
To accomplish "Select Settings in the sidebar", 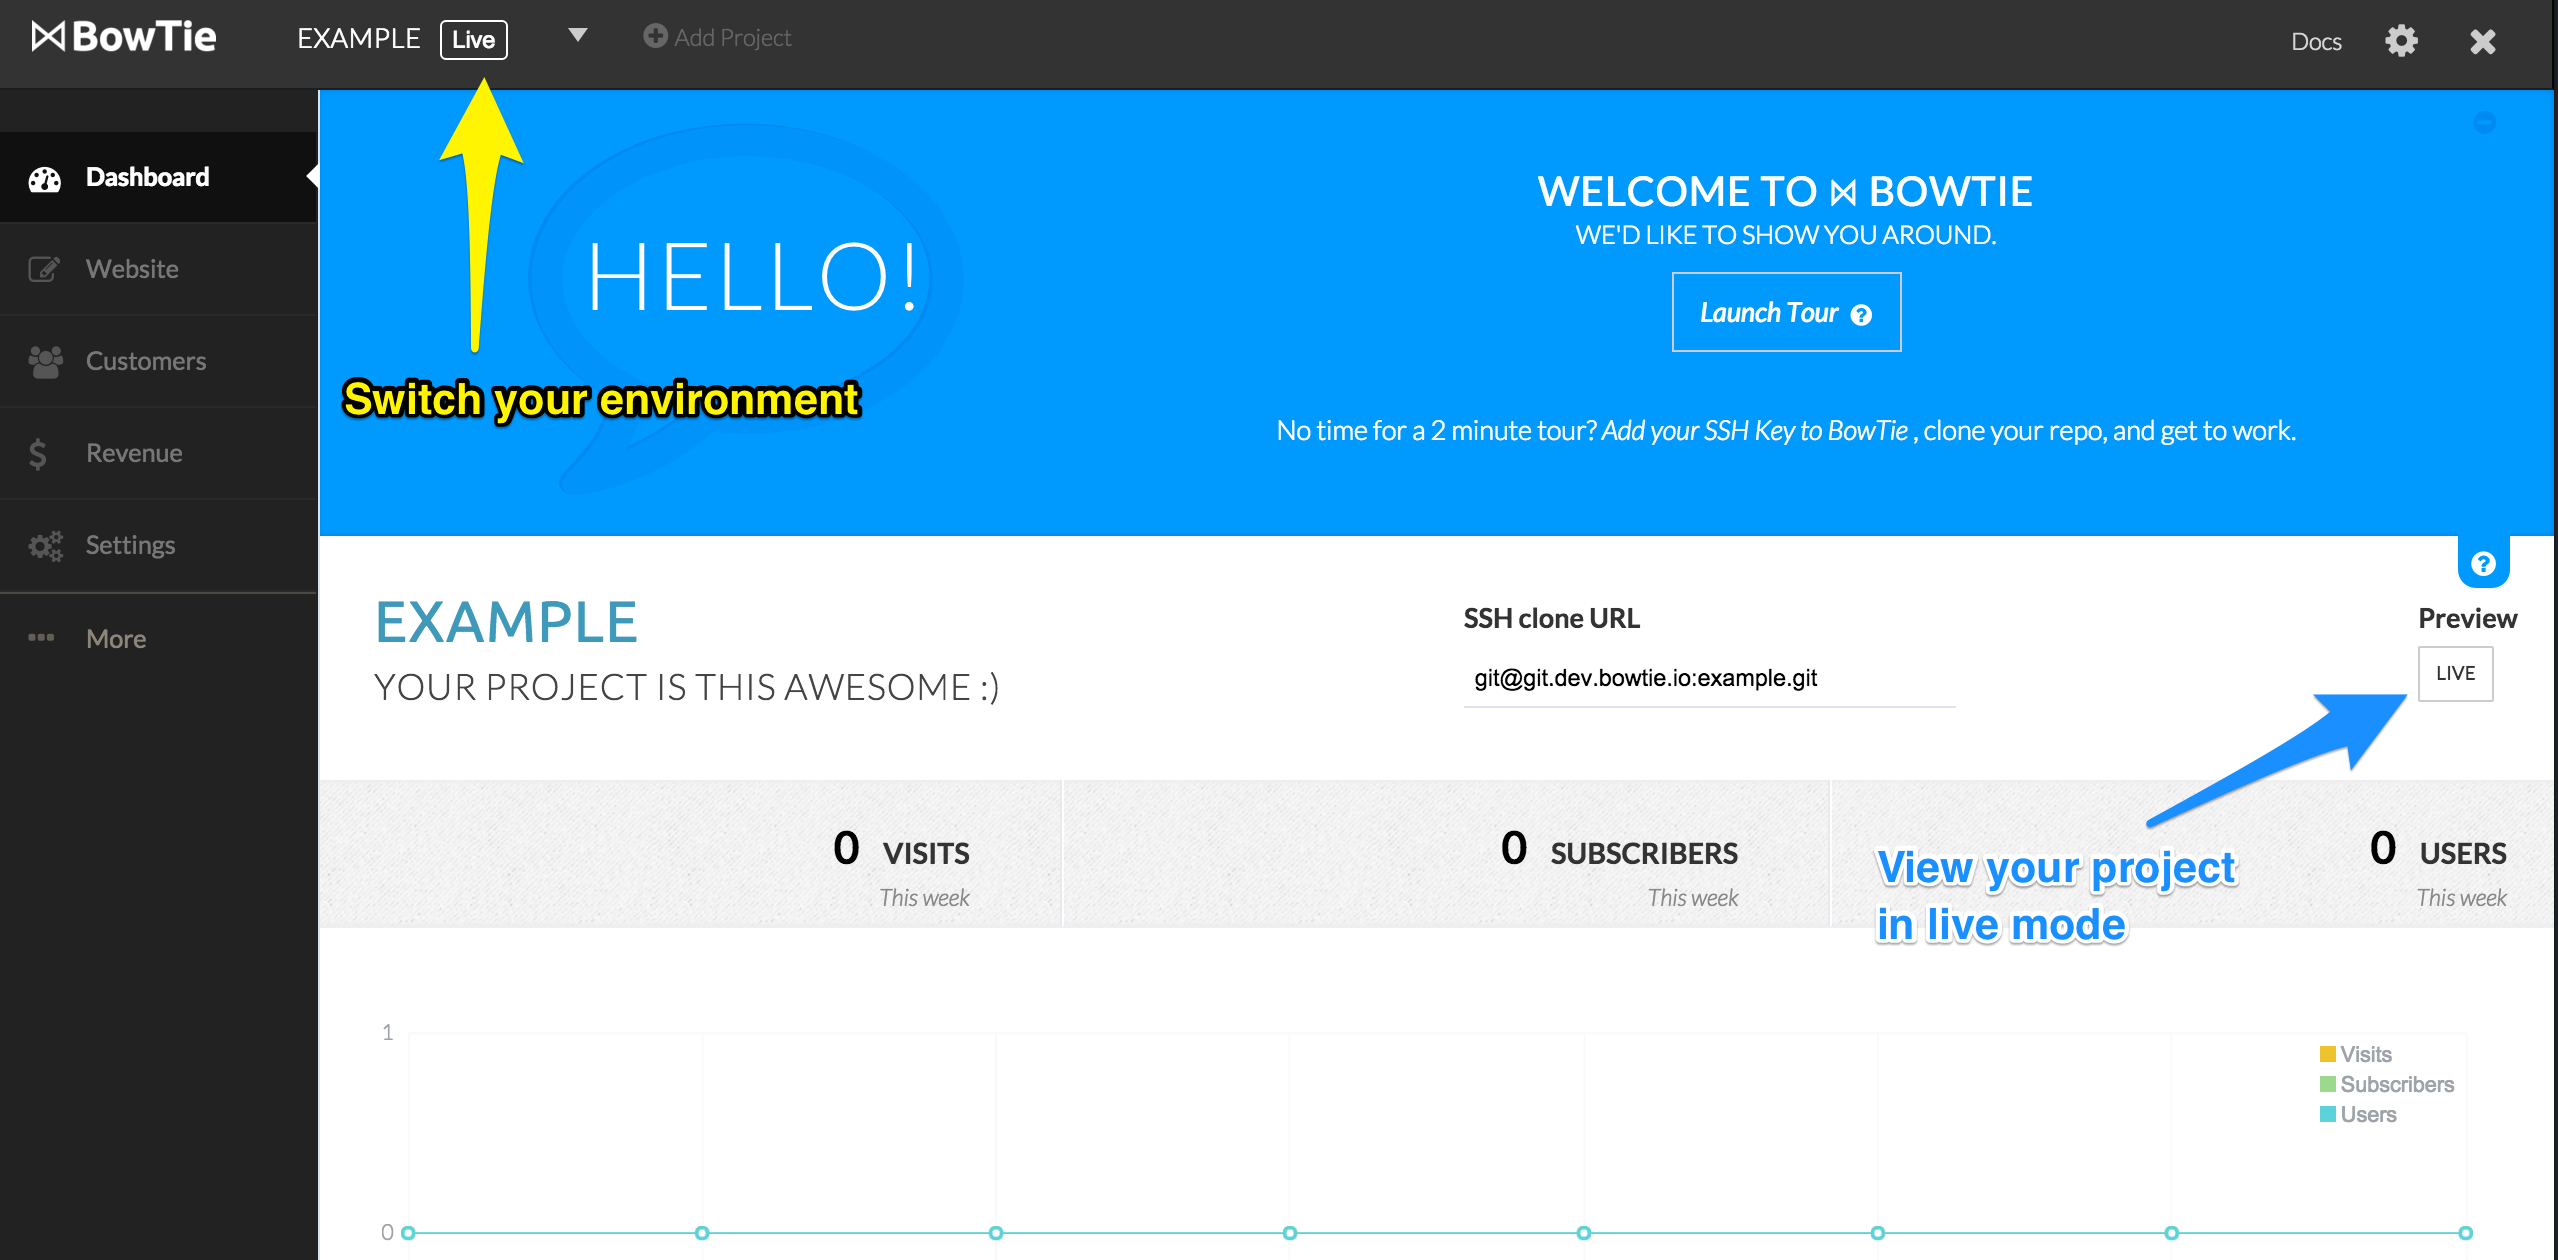I will pos(159,545).
